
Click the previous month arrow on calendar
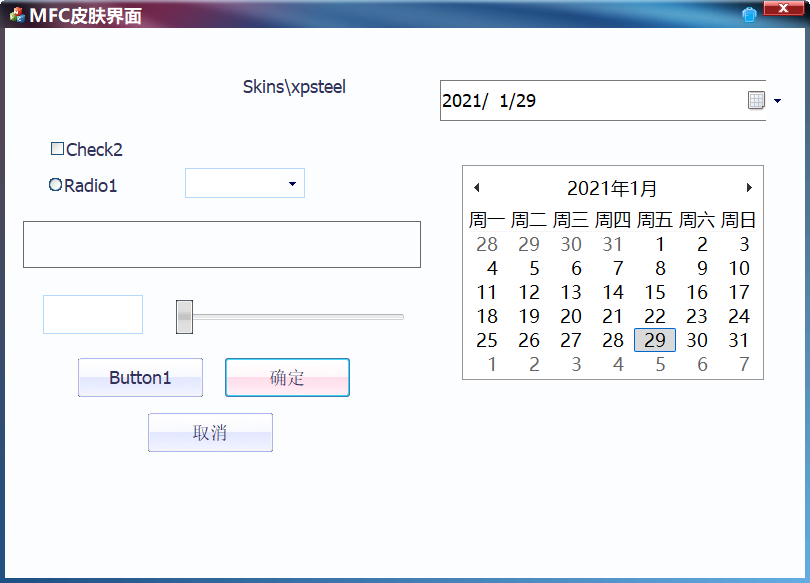click(476, 187)
